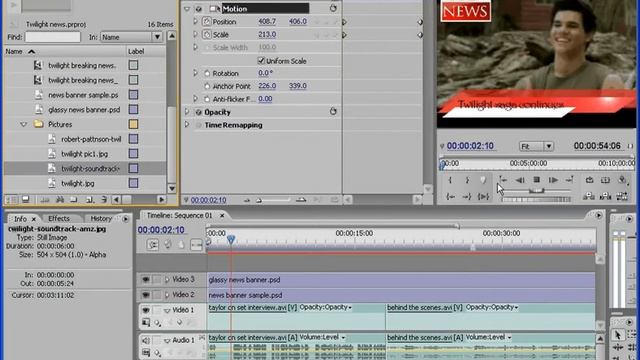The image size is (640, 360).
Task: Expand the Video 3 track
Action: click(167, 280)
